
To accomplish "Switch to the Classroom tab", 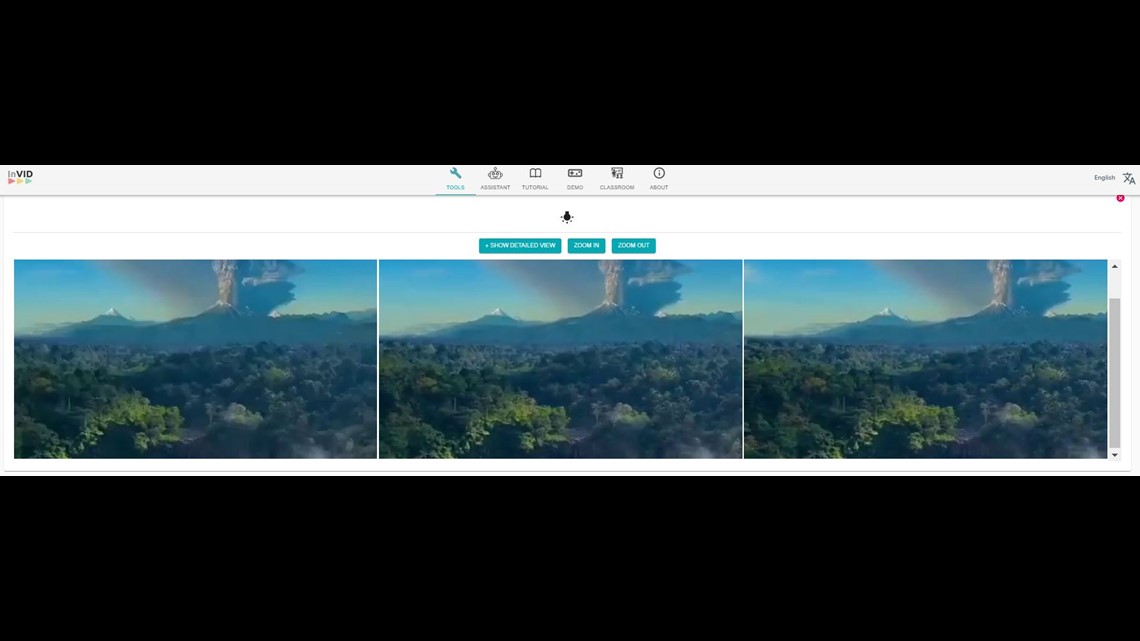I will coord(617,178).
